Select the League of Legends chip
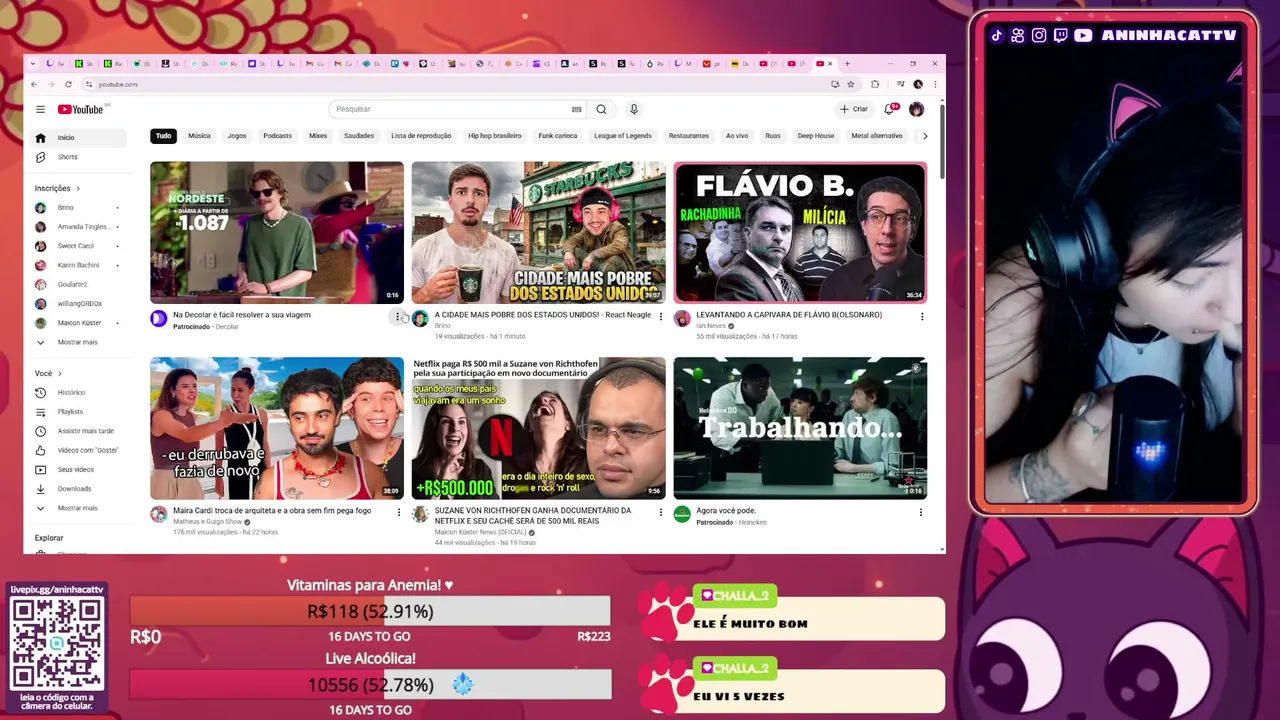This screenshot has height=720, width=1280. tap(623, 136)
